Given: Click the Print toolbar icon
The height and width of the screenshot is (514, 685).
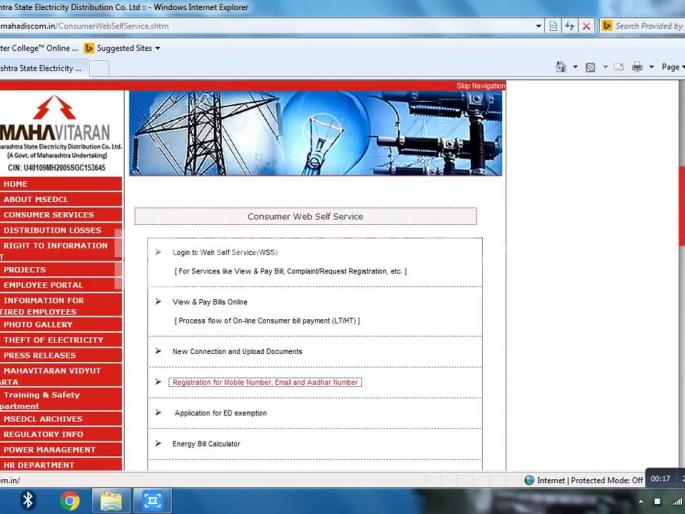Looking at the screenshot, I should 637,67.
